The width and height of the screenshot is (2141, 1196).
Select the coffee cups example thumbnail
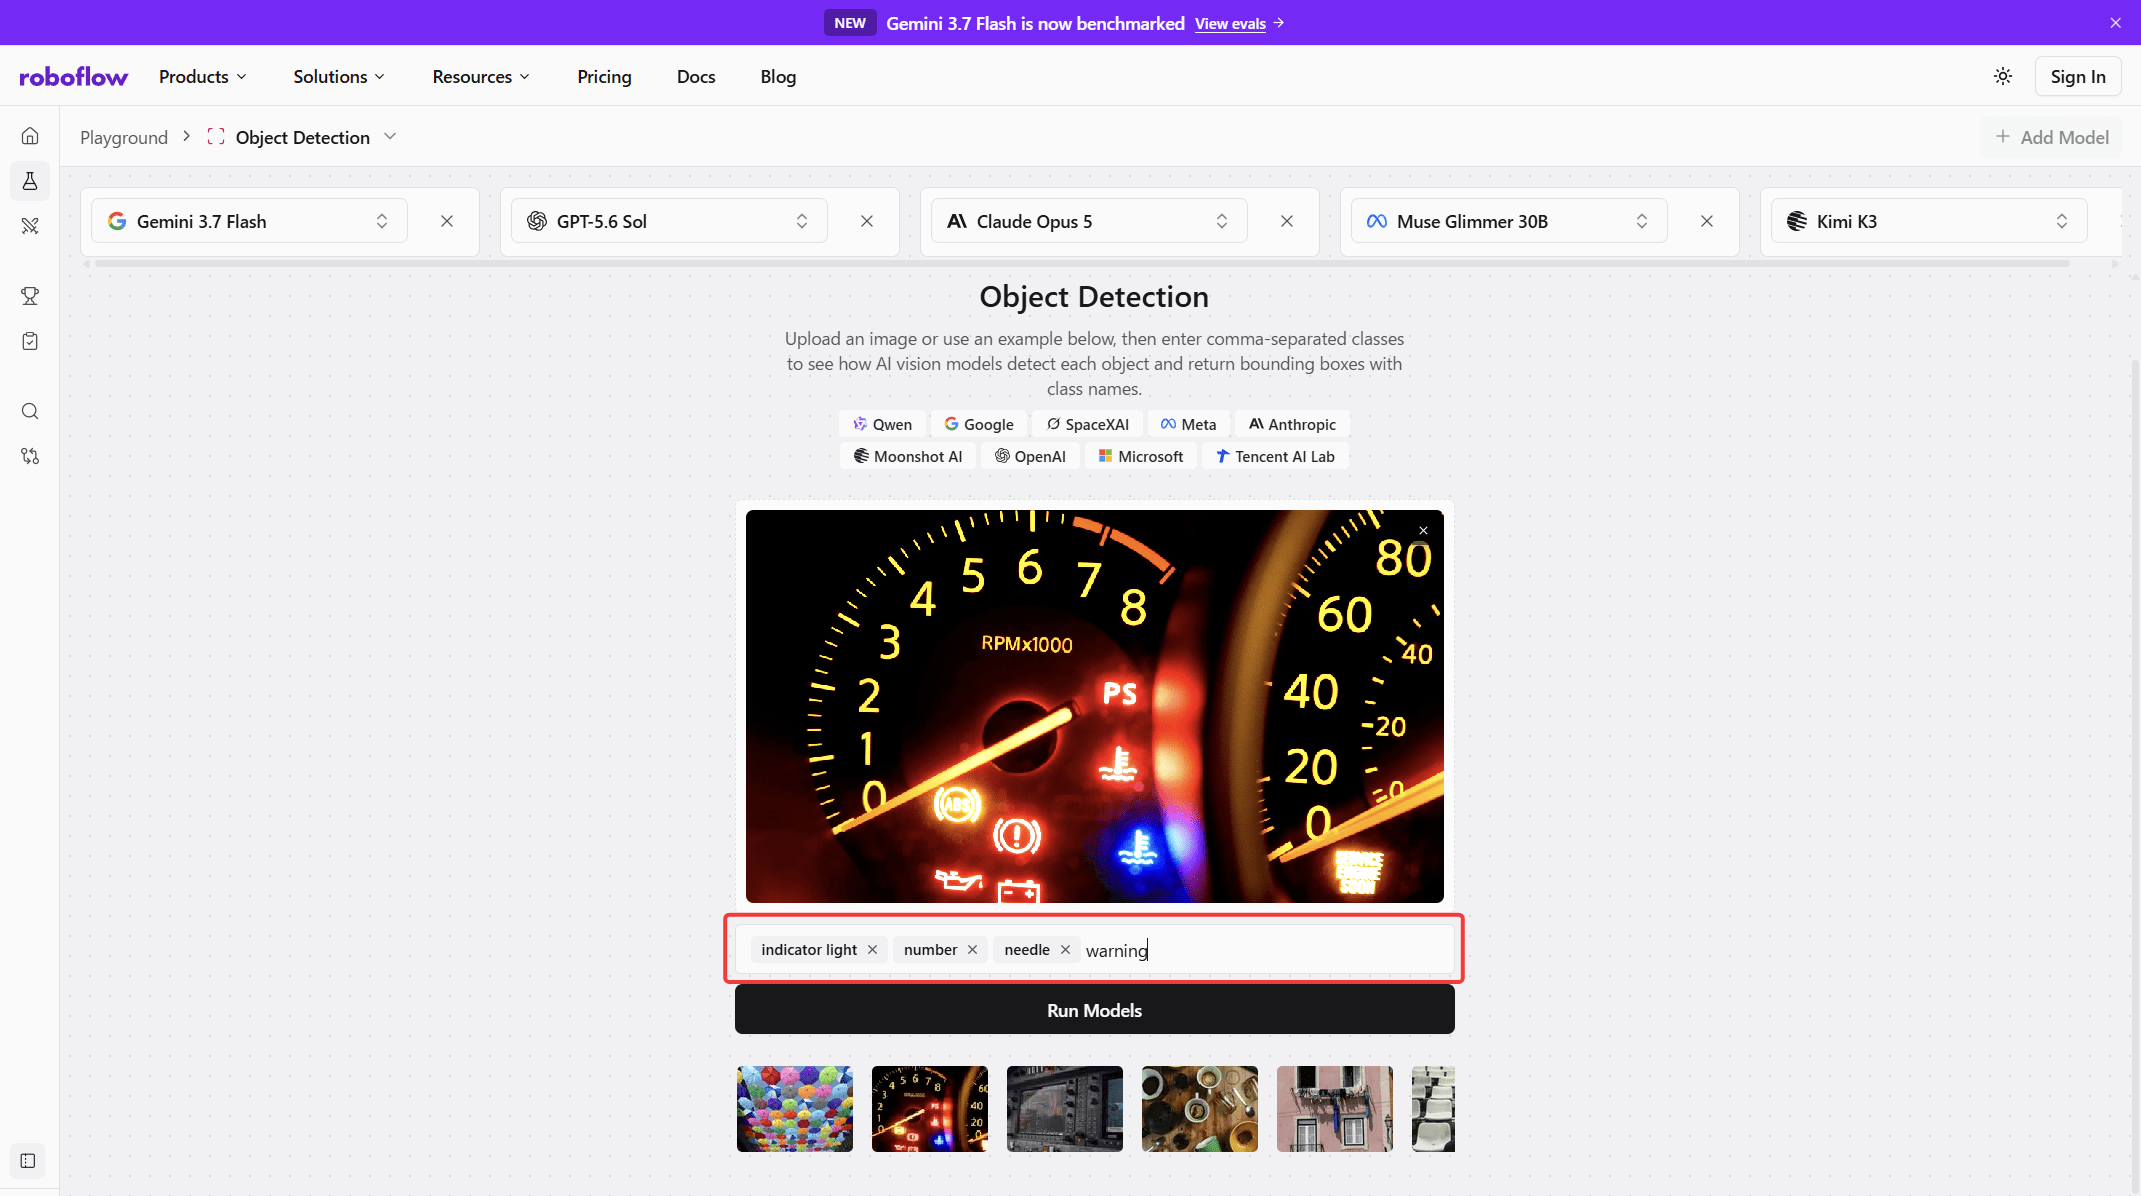(1200, 1109)
